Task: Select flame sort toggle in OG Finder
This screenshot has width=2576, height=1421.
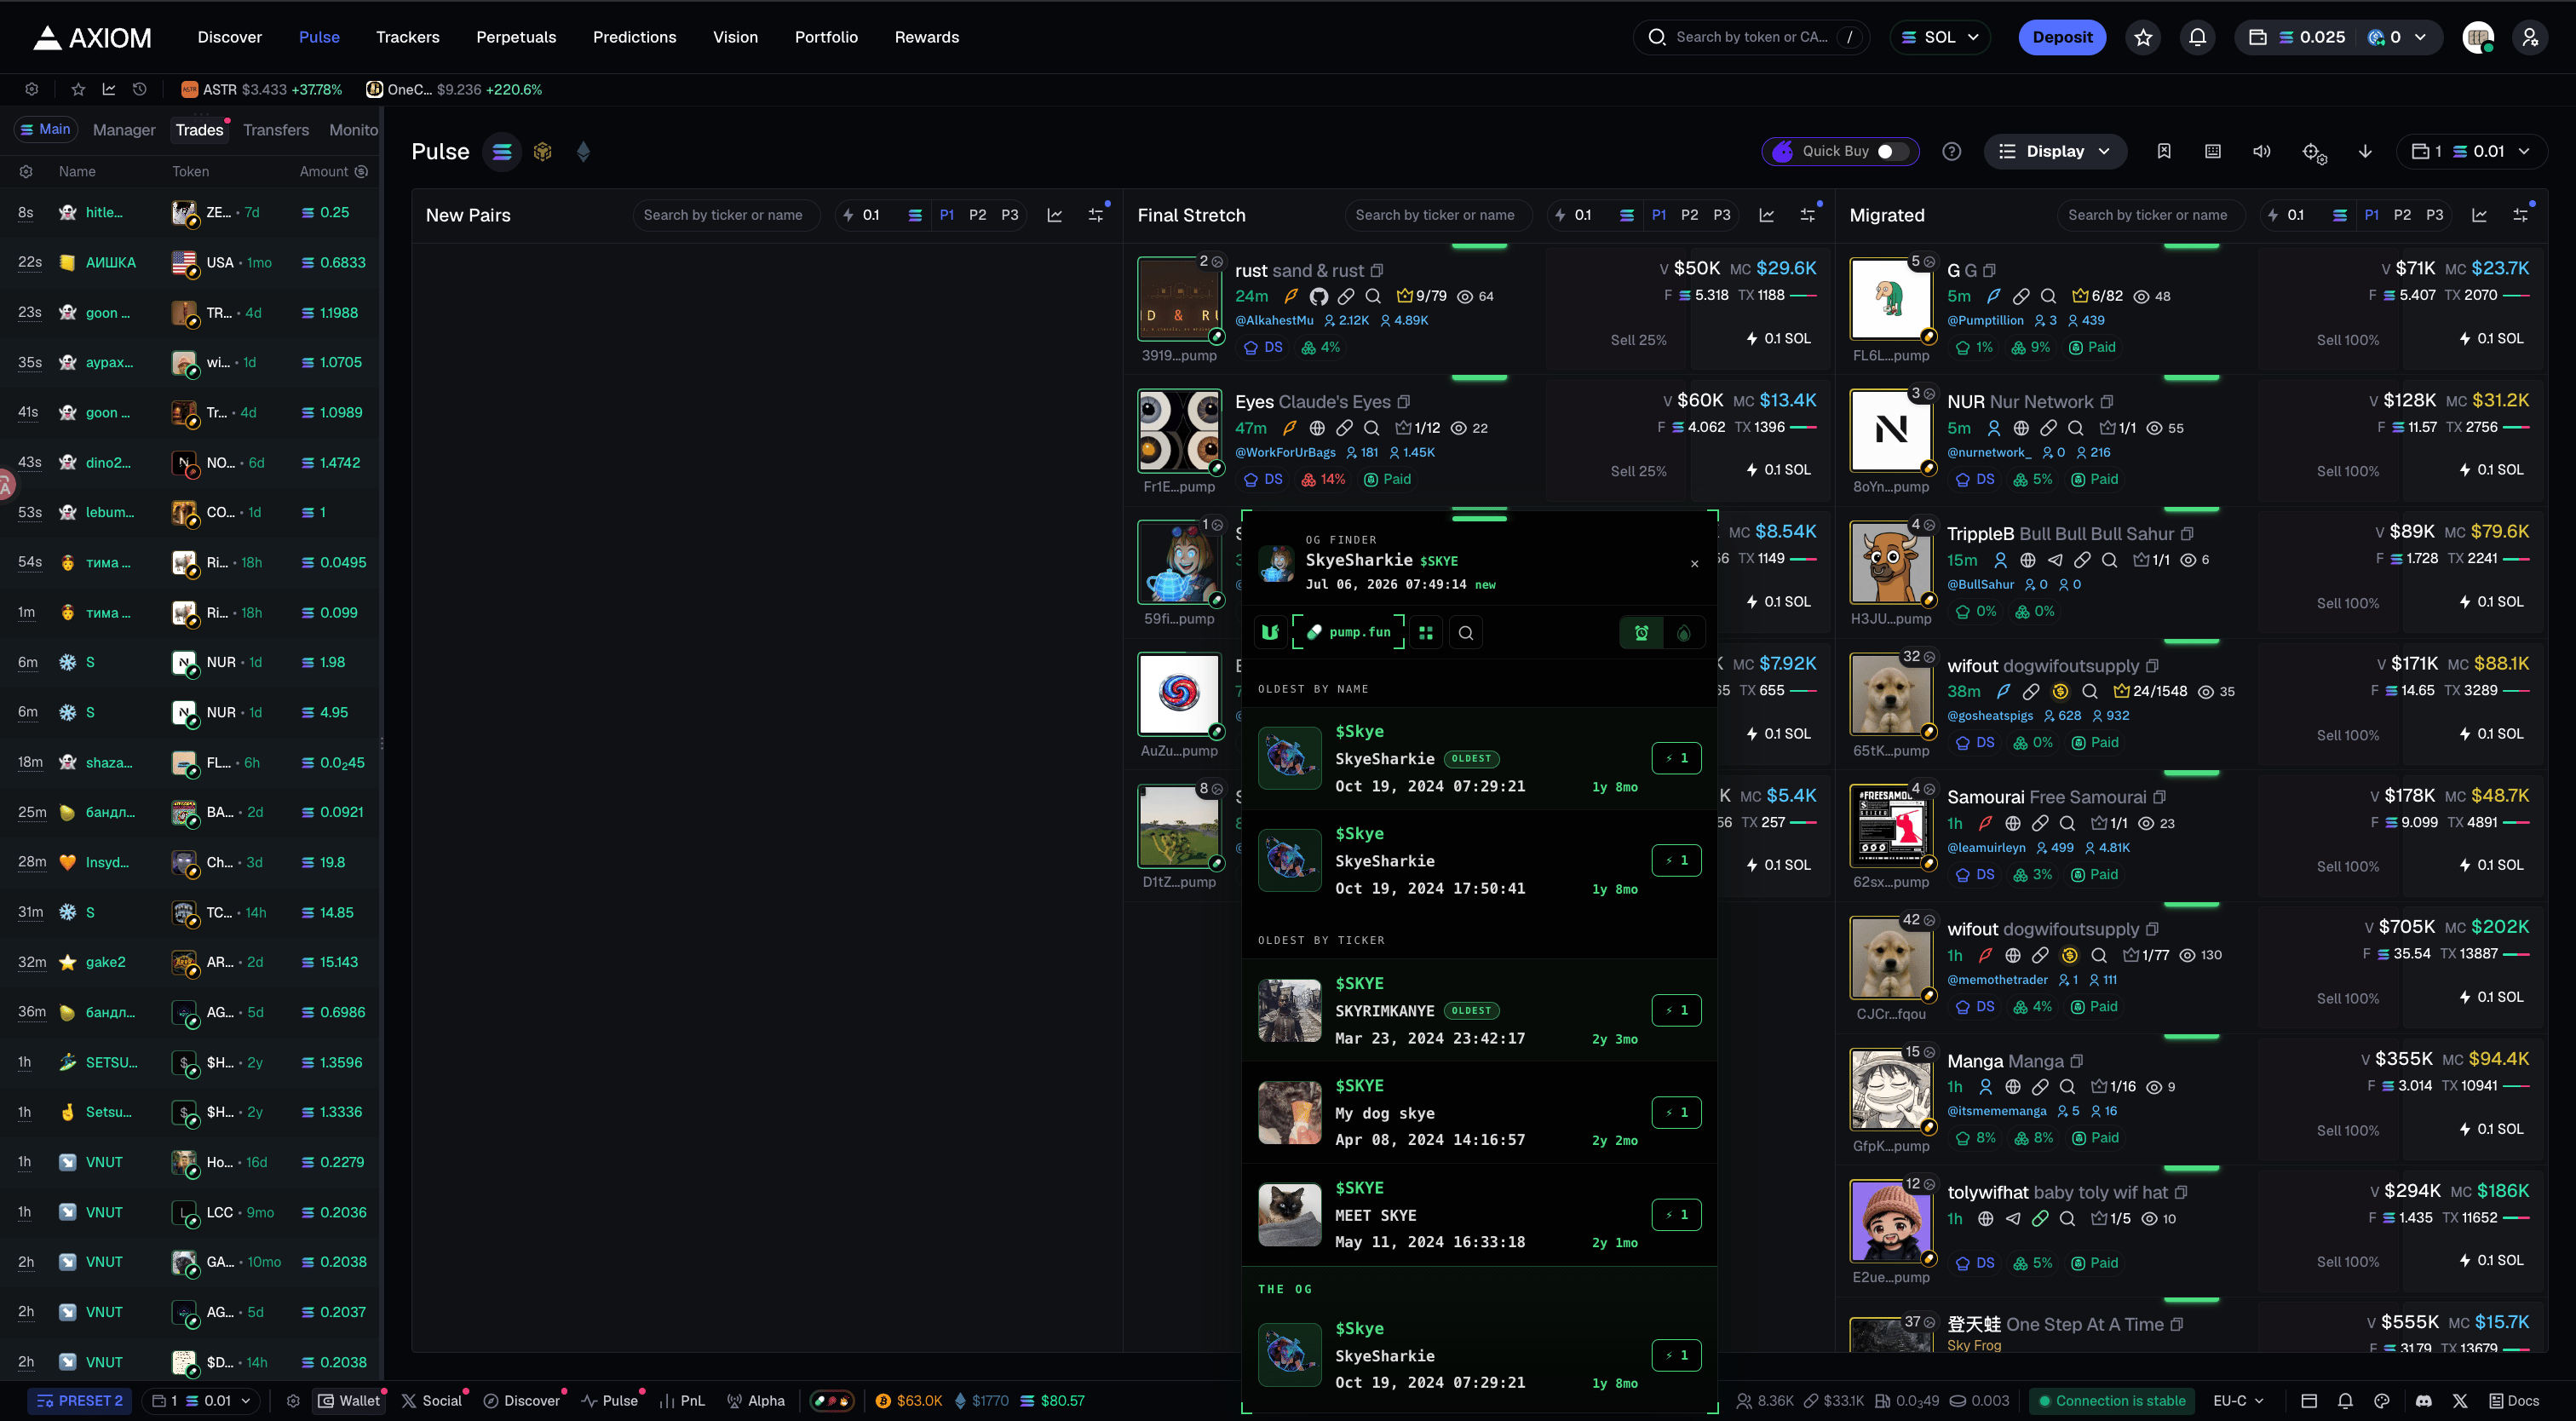Action: click(1684, 632)
